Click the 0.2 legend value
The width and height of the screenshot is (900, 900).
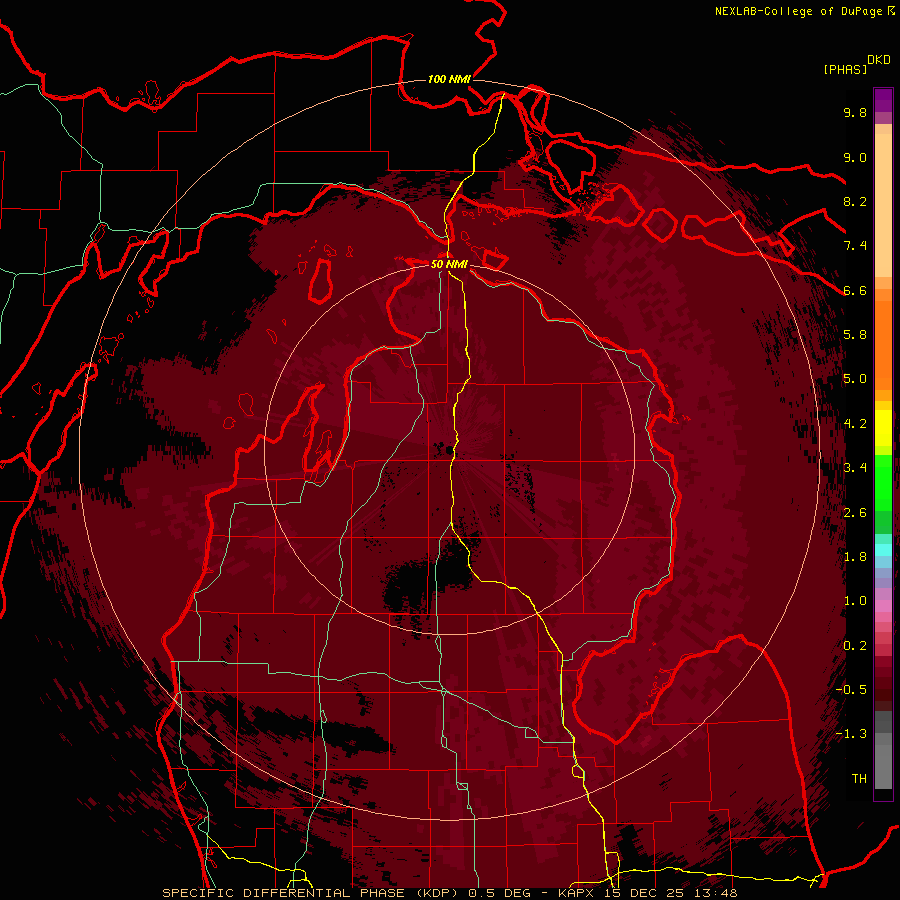[x=855, y=646]
